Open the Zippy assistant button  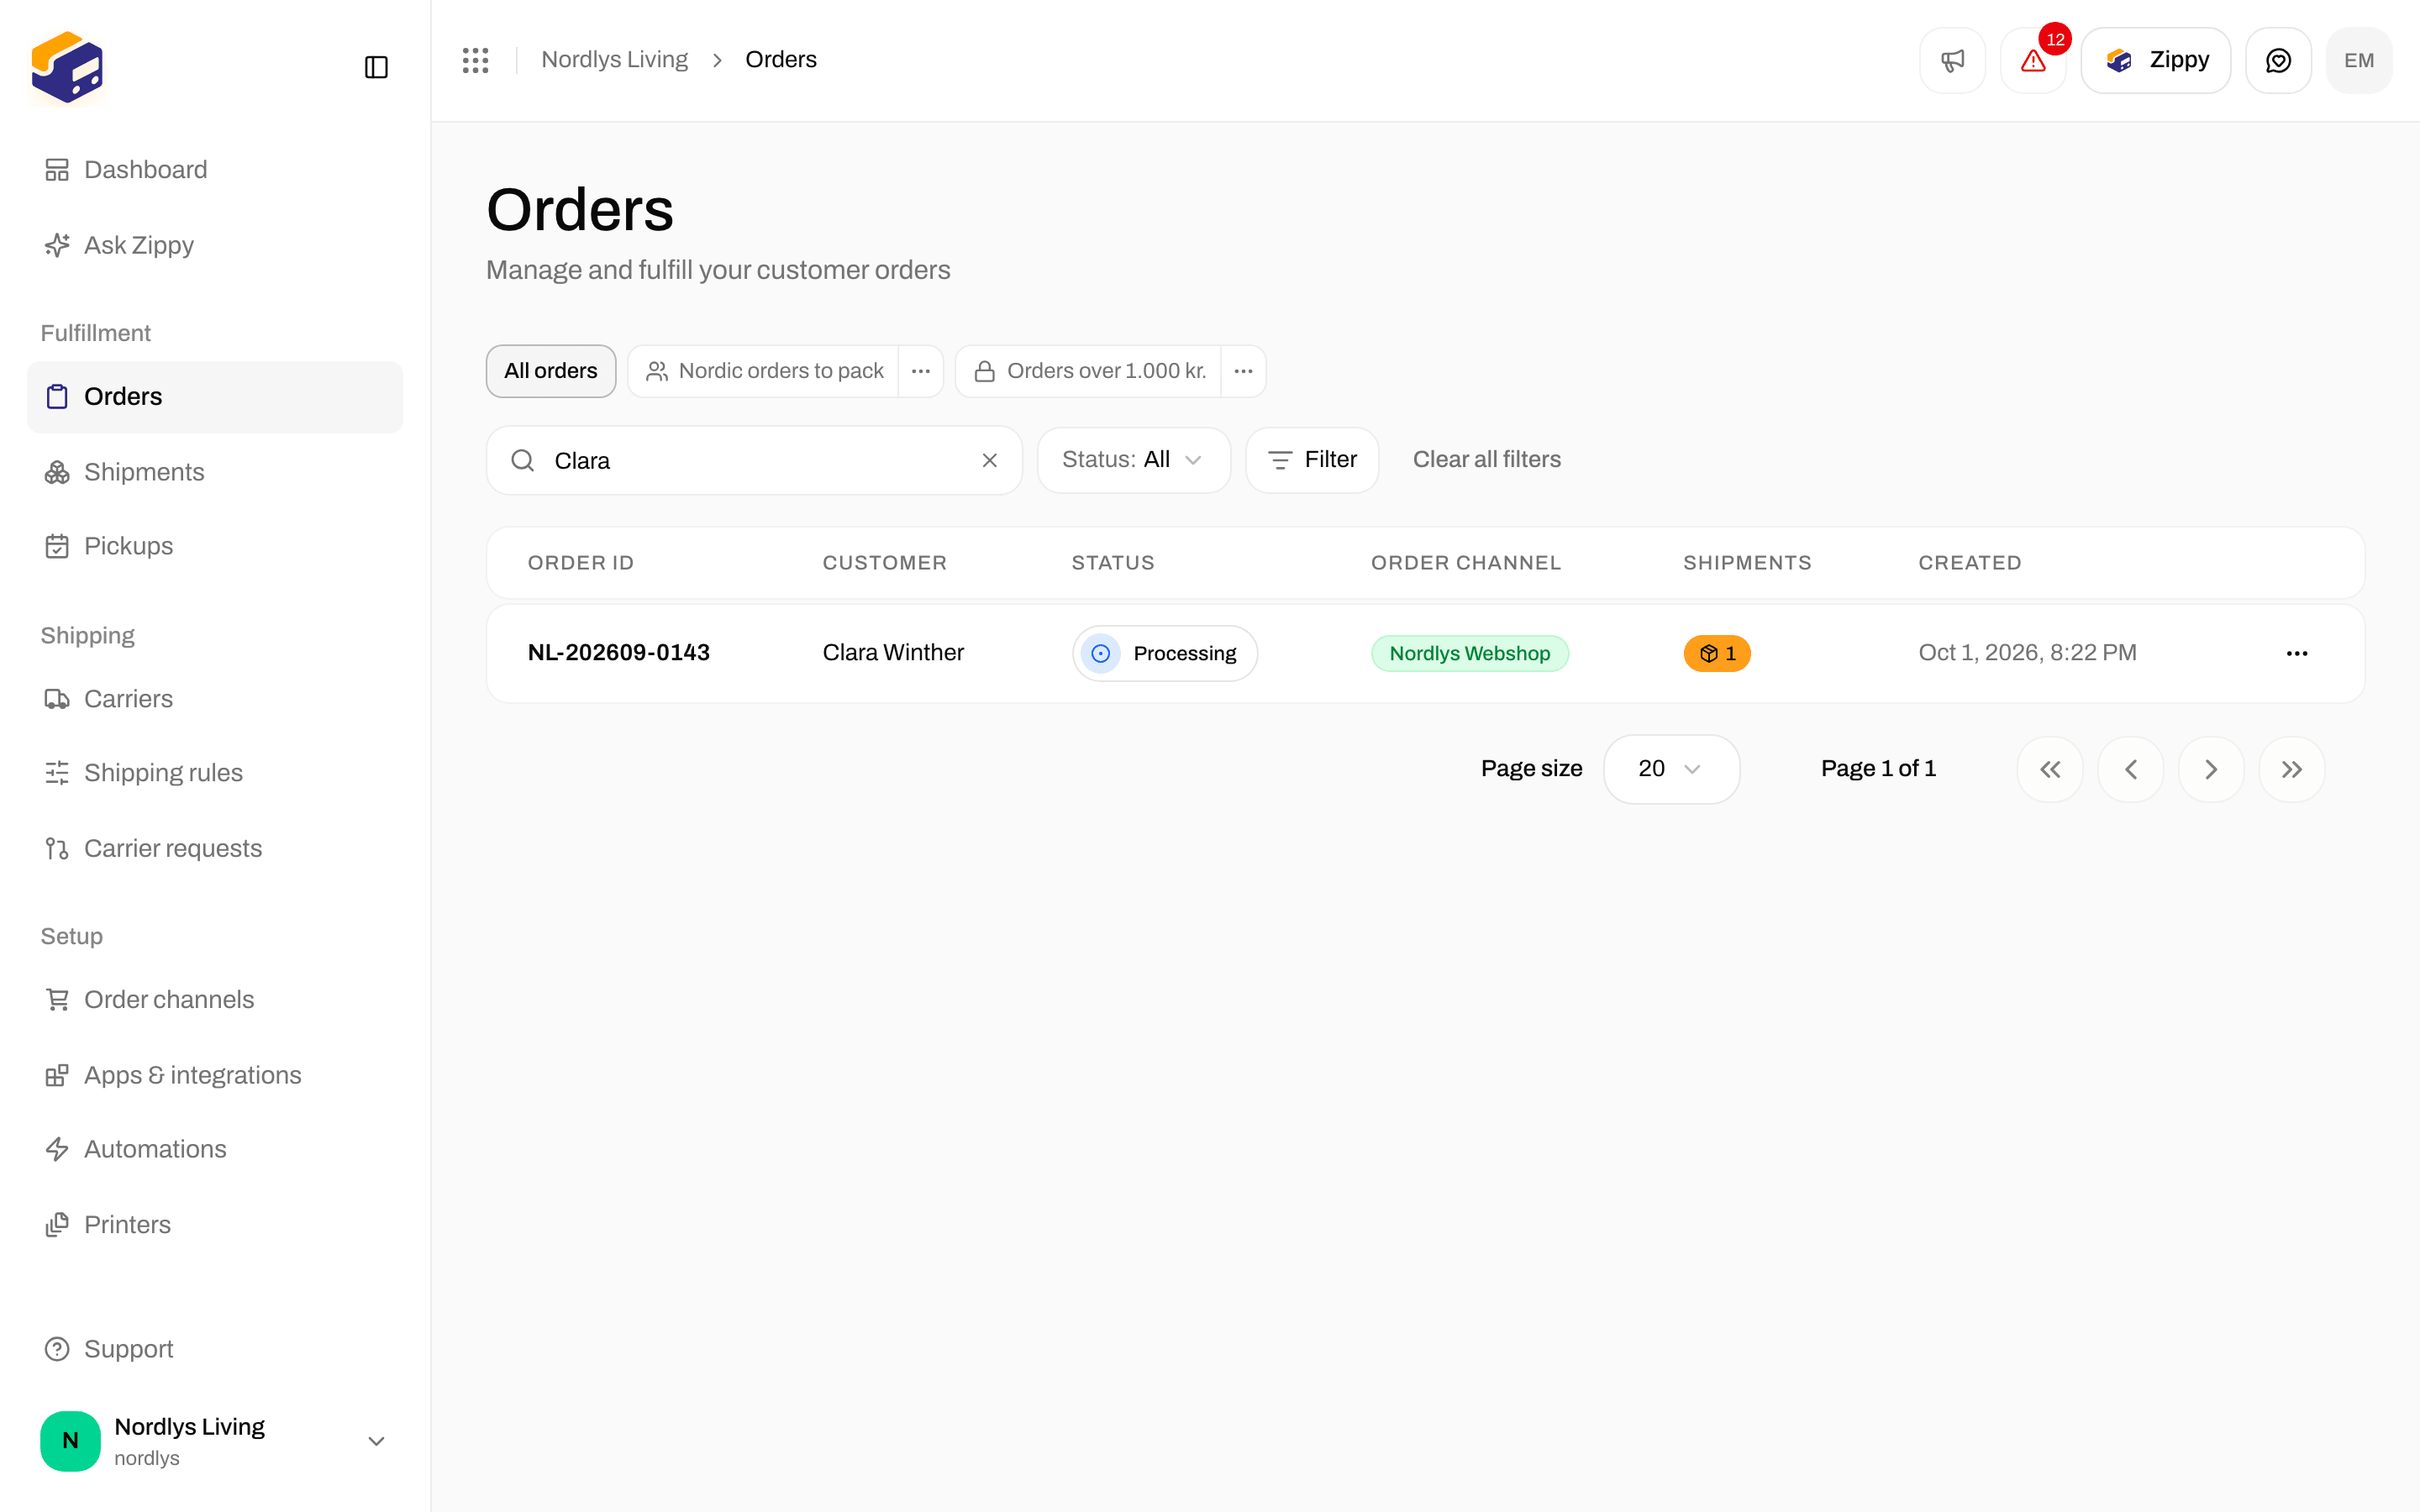pos(2155,60)
